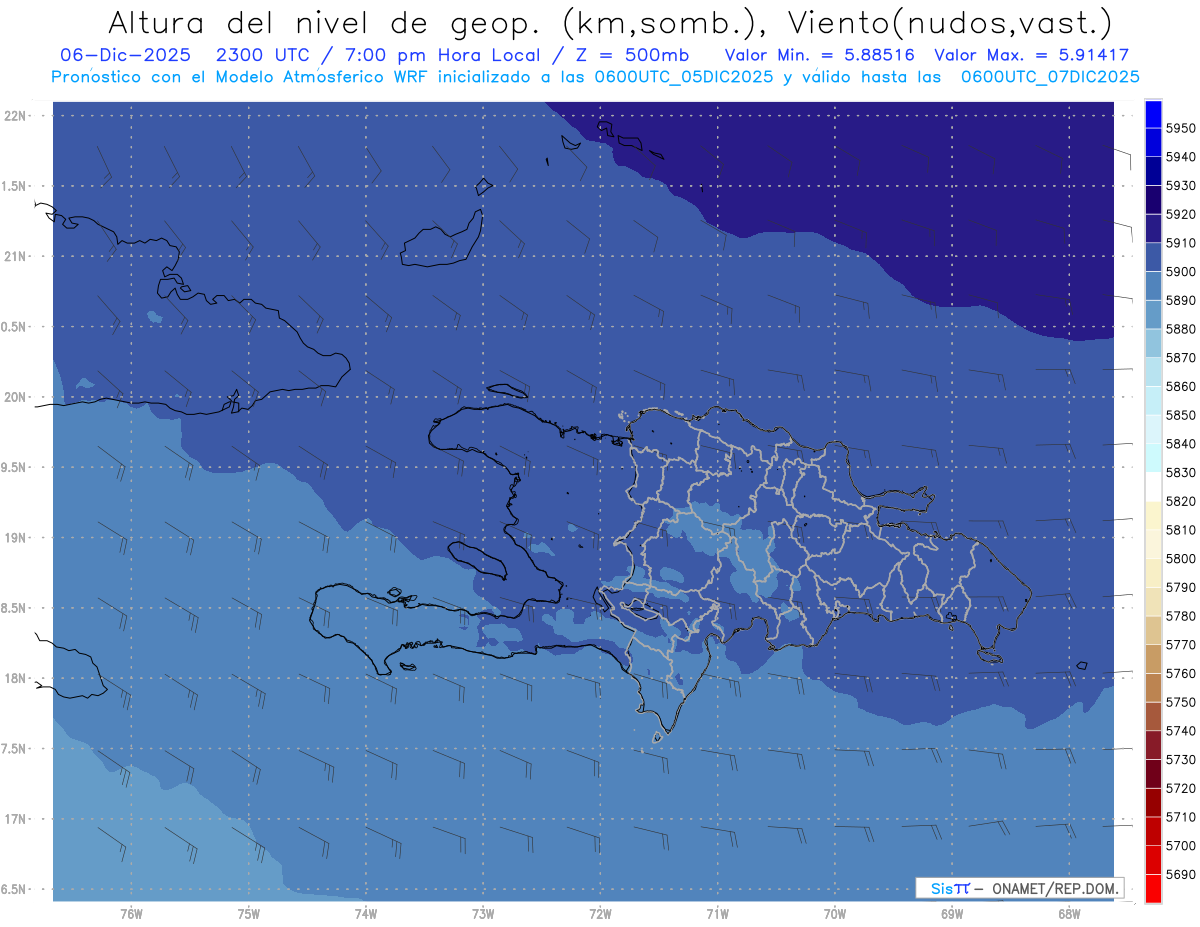Click the '0.5N' latitude label
The width and height of the screenshot is (1200, 927).
(x=14, y=327)
